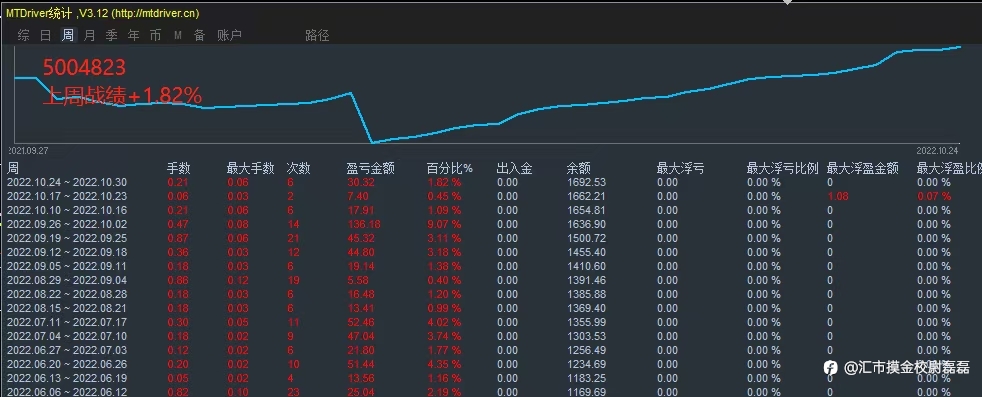The image size is (982, 397).
Task: Click the 余额 column header
Action: (579, 168)
